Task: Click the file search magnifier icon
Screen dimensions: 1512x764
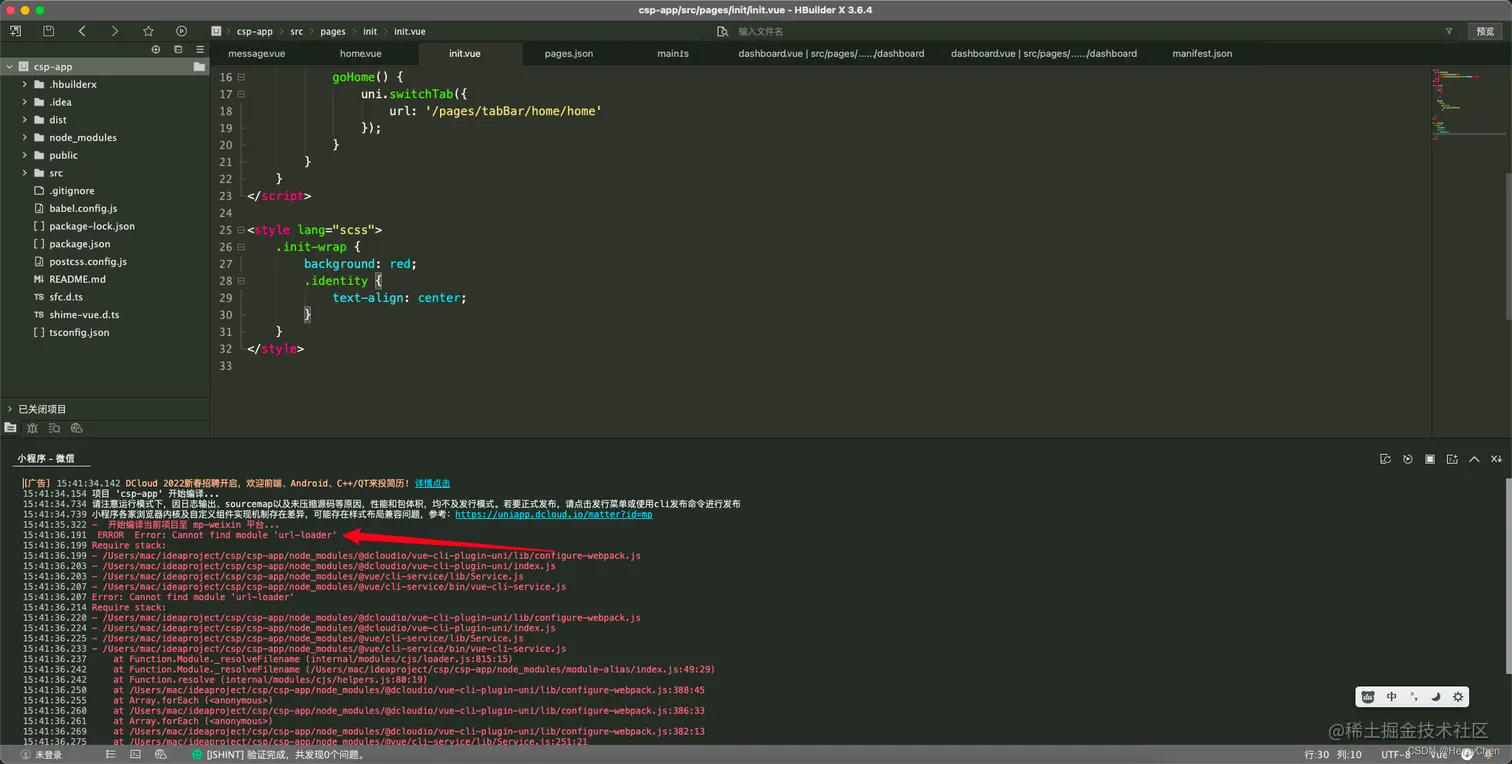Action: point(723,31)
